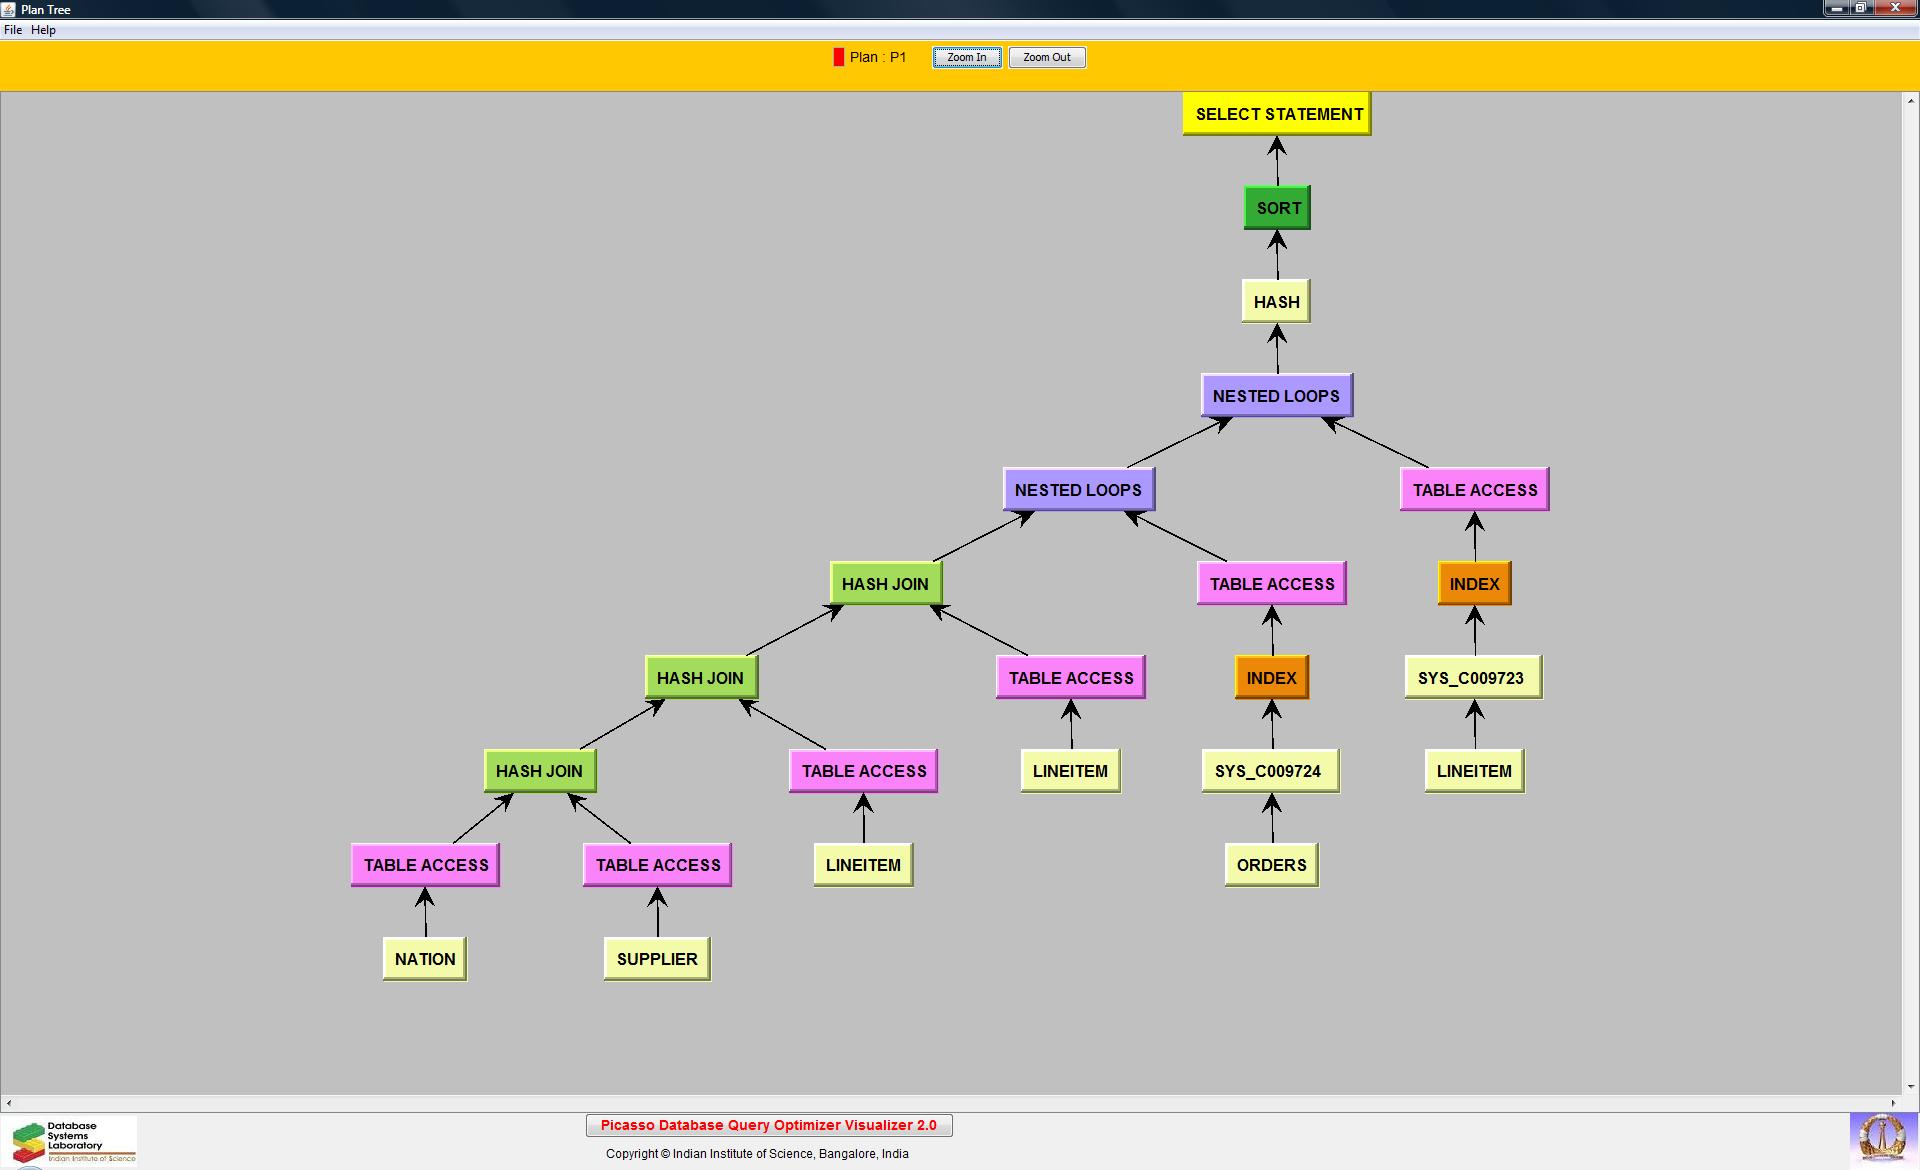Click the lowest HASH JOIN node
Viewport: 1920px width, 1170px height.
pyautogui.click(x=539, y=771)
